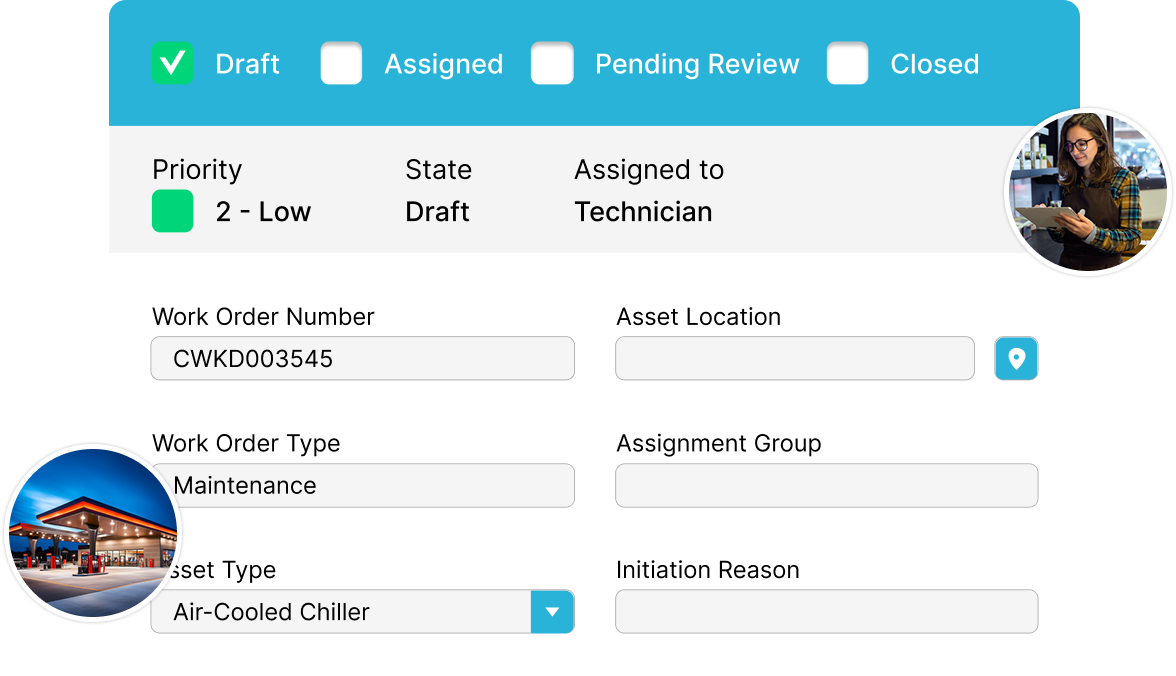Check the Assigned status checkbox
The image size is (1176, 676).
click(x=341, y=64)
